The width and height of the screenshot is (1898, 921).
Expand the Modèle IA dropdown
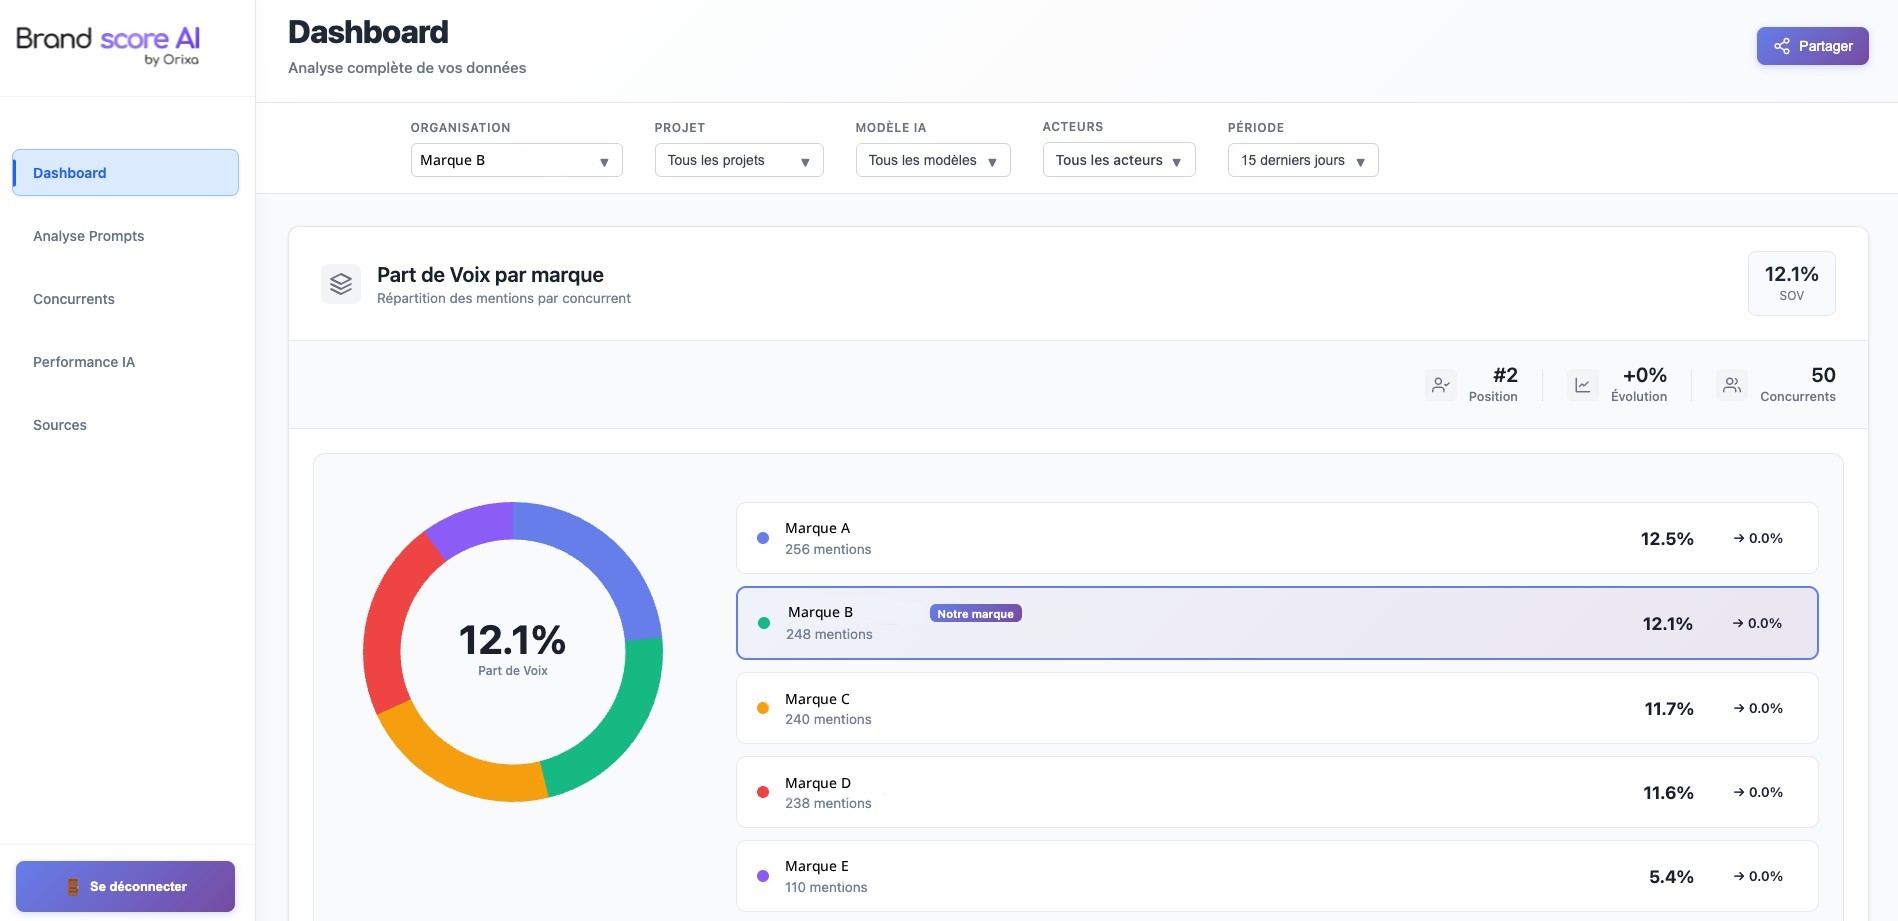click(x=933, y=160)
